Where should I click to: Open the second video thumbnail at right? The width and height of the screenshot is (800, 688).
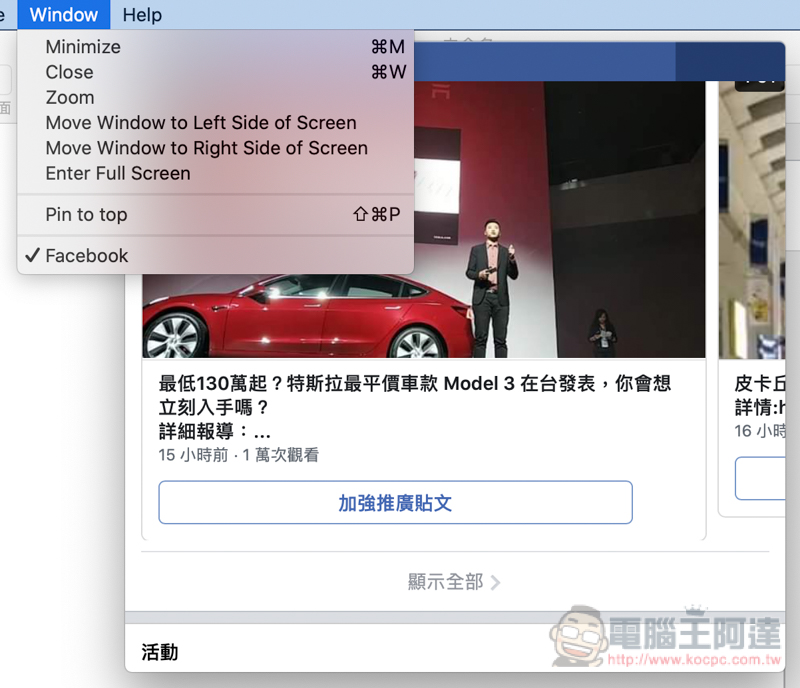click(x=752, y=219)
